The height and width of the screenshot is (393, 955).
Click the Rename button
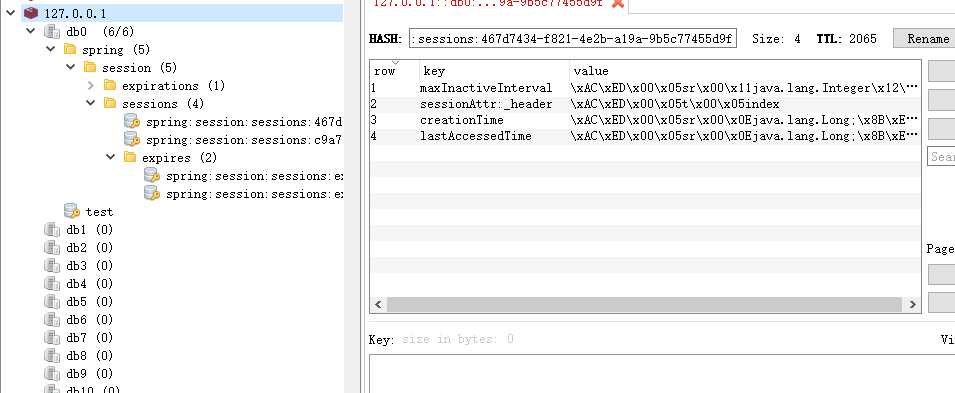click(924, 38)
